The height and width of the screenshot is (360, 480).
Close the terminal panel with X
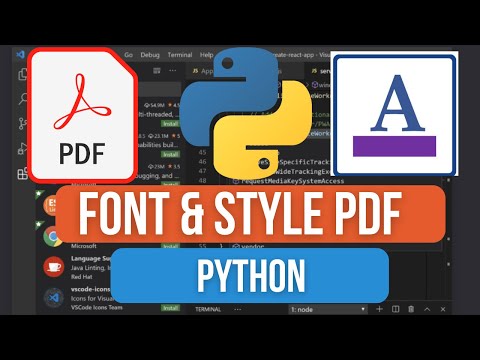pyautogui.click(x=443, y=309)
